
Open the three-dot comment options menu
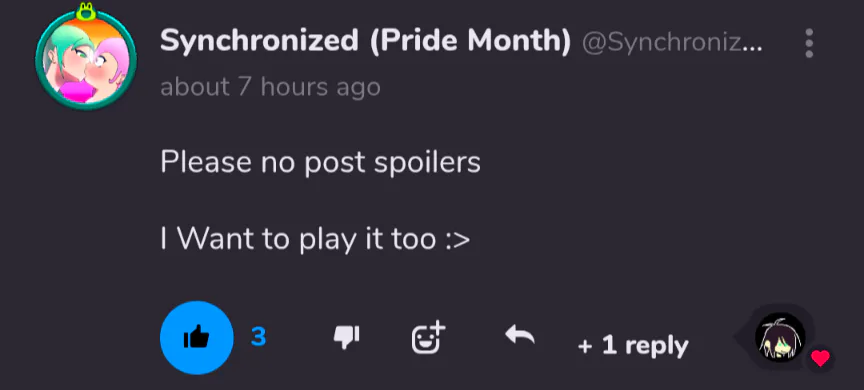tap(809, 43)
